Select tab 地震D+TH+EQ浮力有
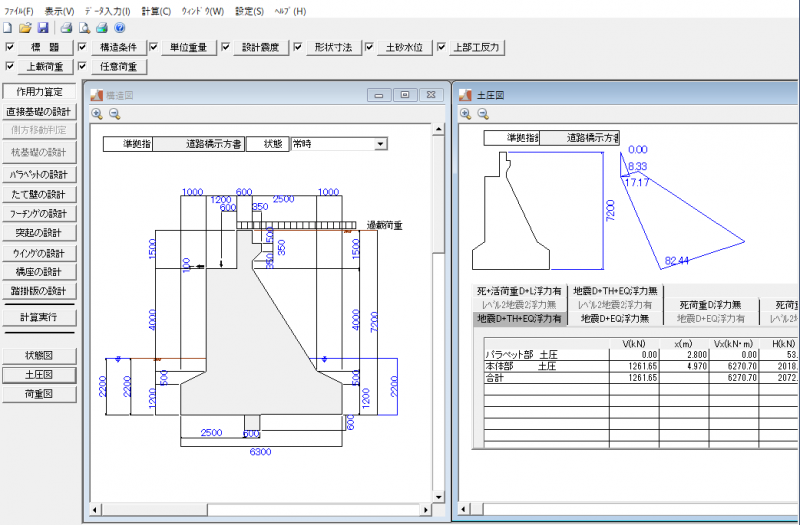The image size is (800, 525). point(519,318)
